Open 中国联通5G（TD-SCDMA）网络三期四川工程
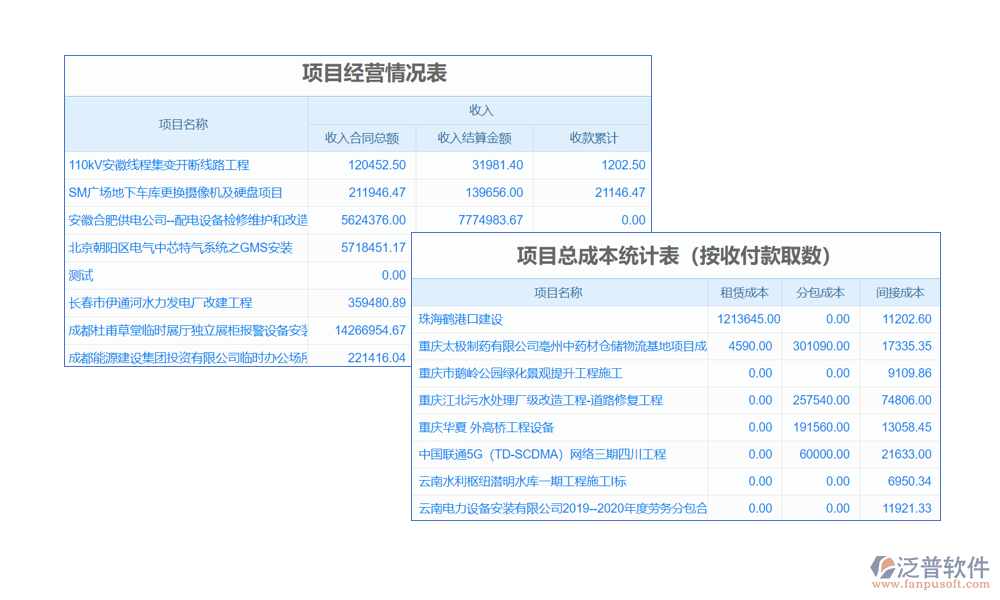Screen dimensions: 1000x600 pyautogui.click(x=542, y=454)
